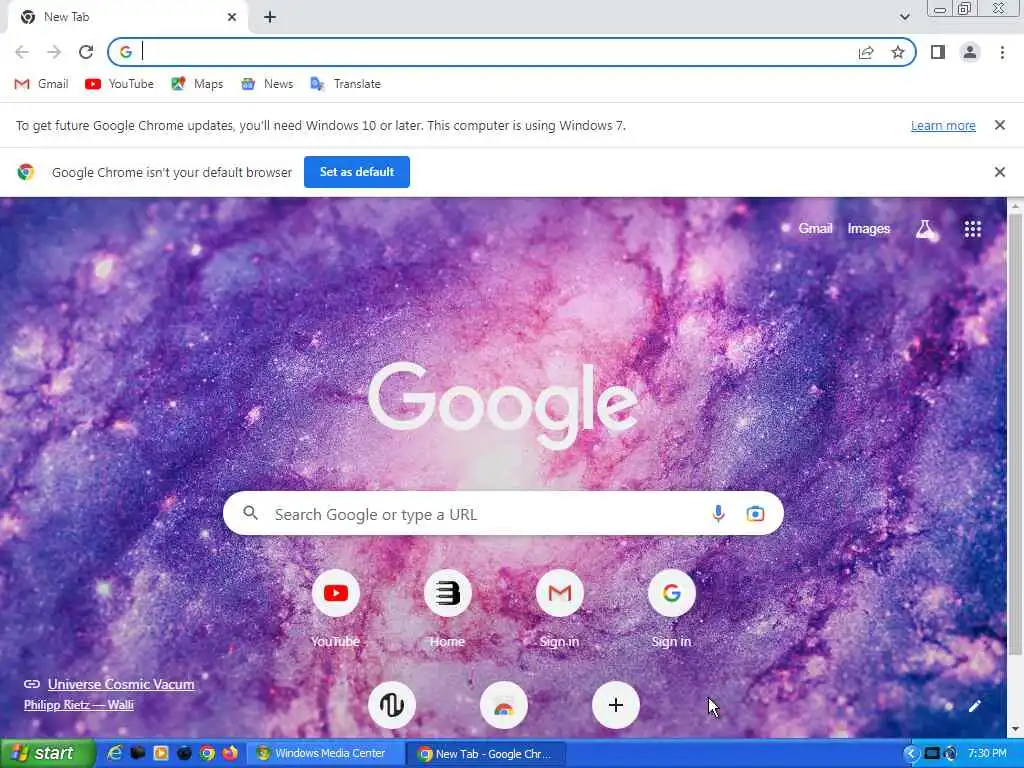Click the New Tab - Google Chrome taskbar button

click(487, 754)
